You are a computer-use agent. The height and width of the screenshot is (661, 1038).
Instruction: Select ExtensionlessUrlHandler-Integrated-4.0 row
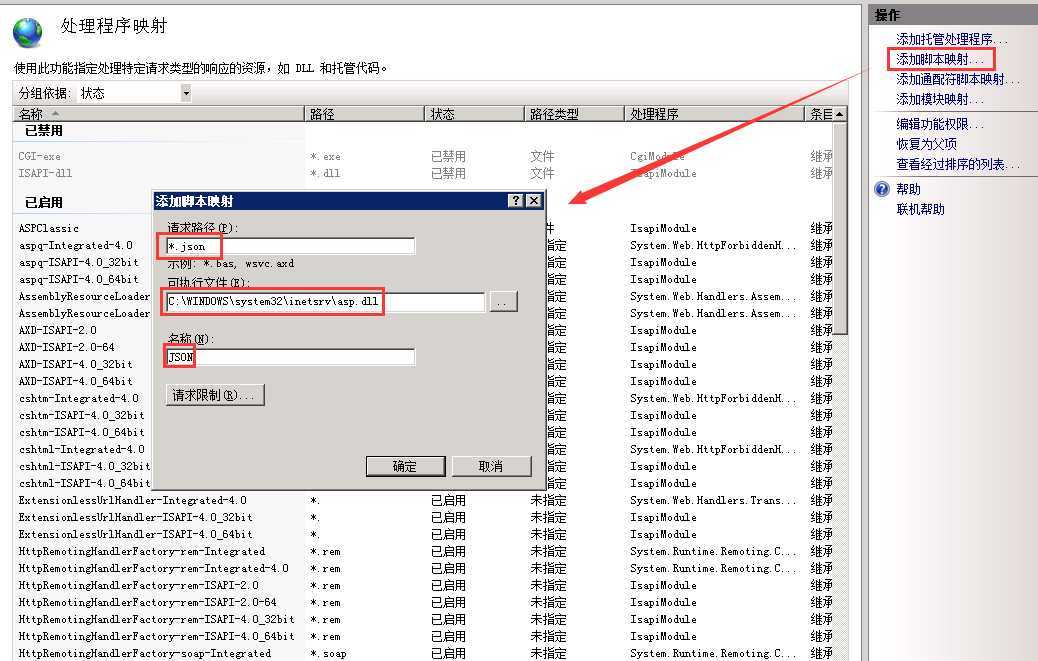pos(424,500)
